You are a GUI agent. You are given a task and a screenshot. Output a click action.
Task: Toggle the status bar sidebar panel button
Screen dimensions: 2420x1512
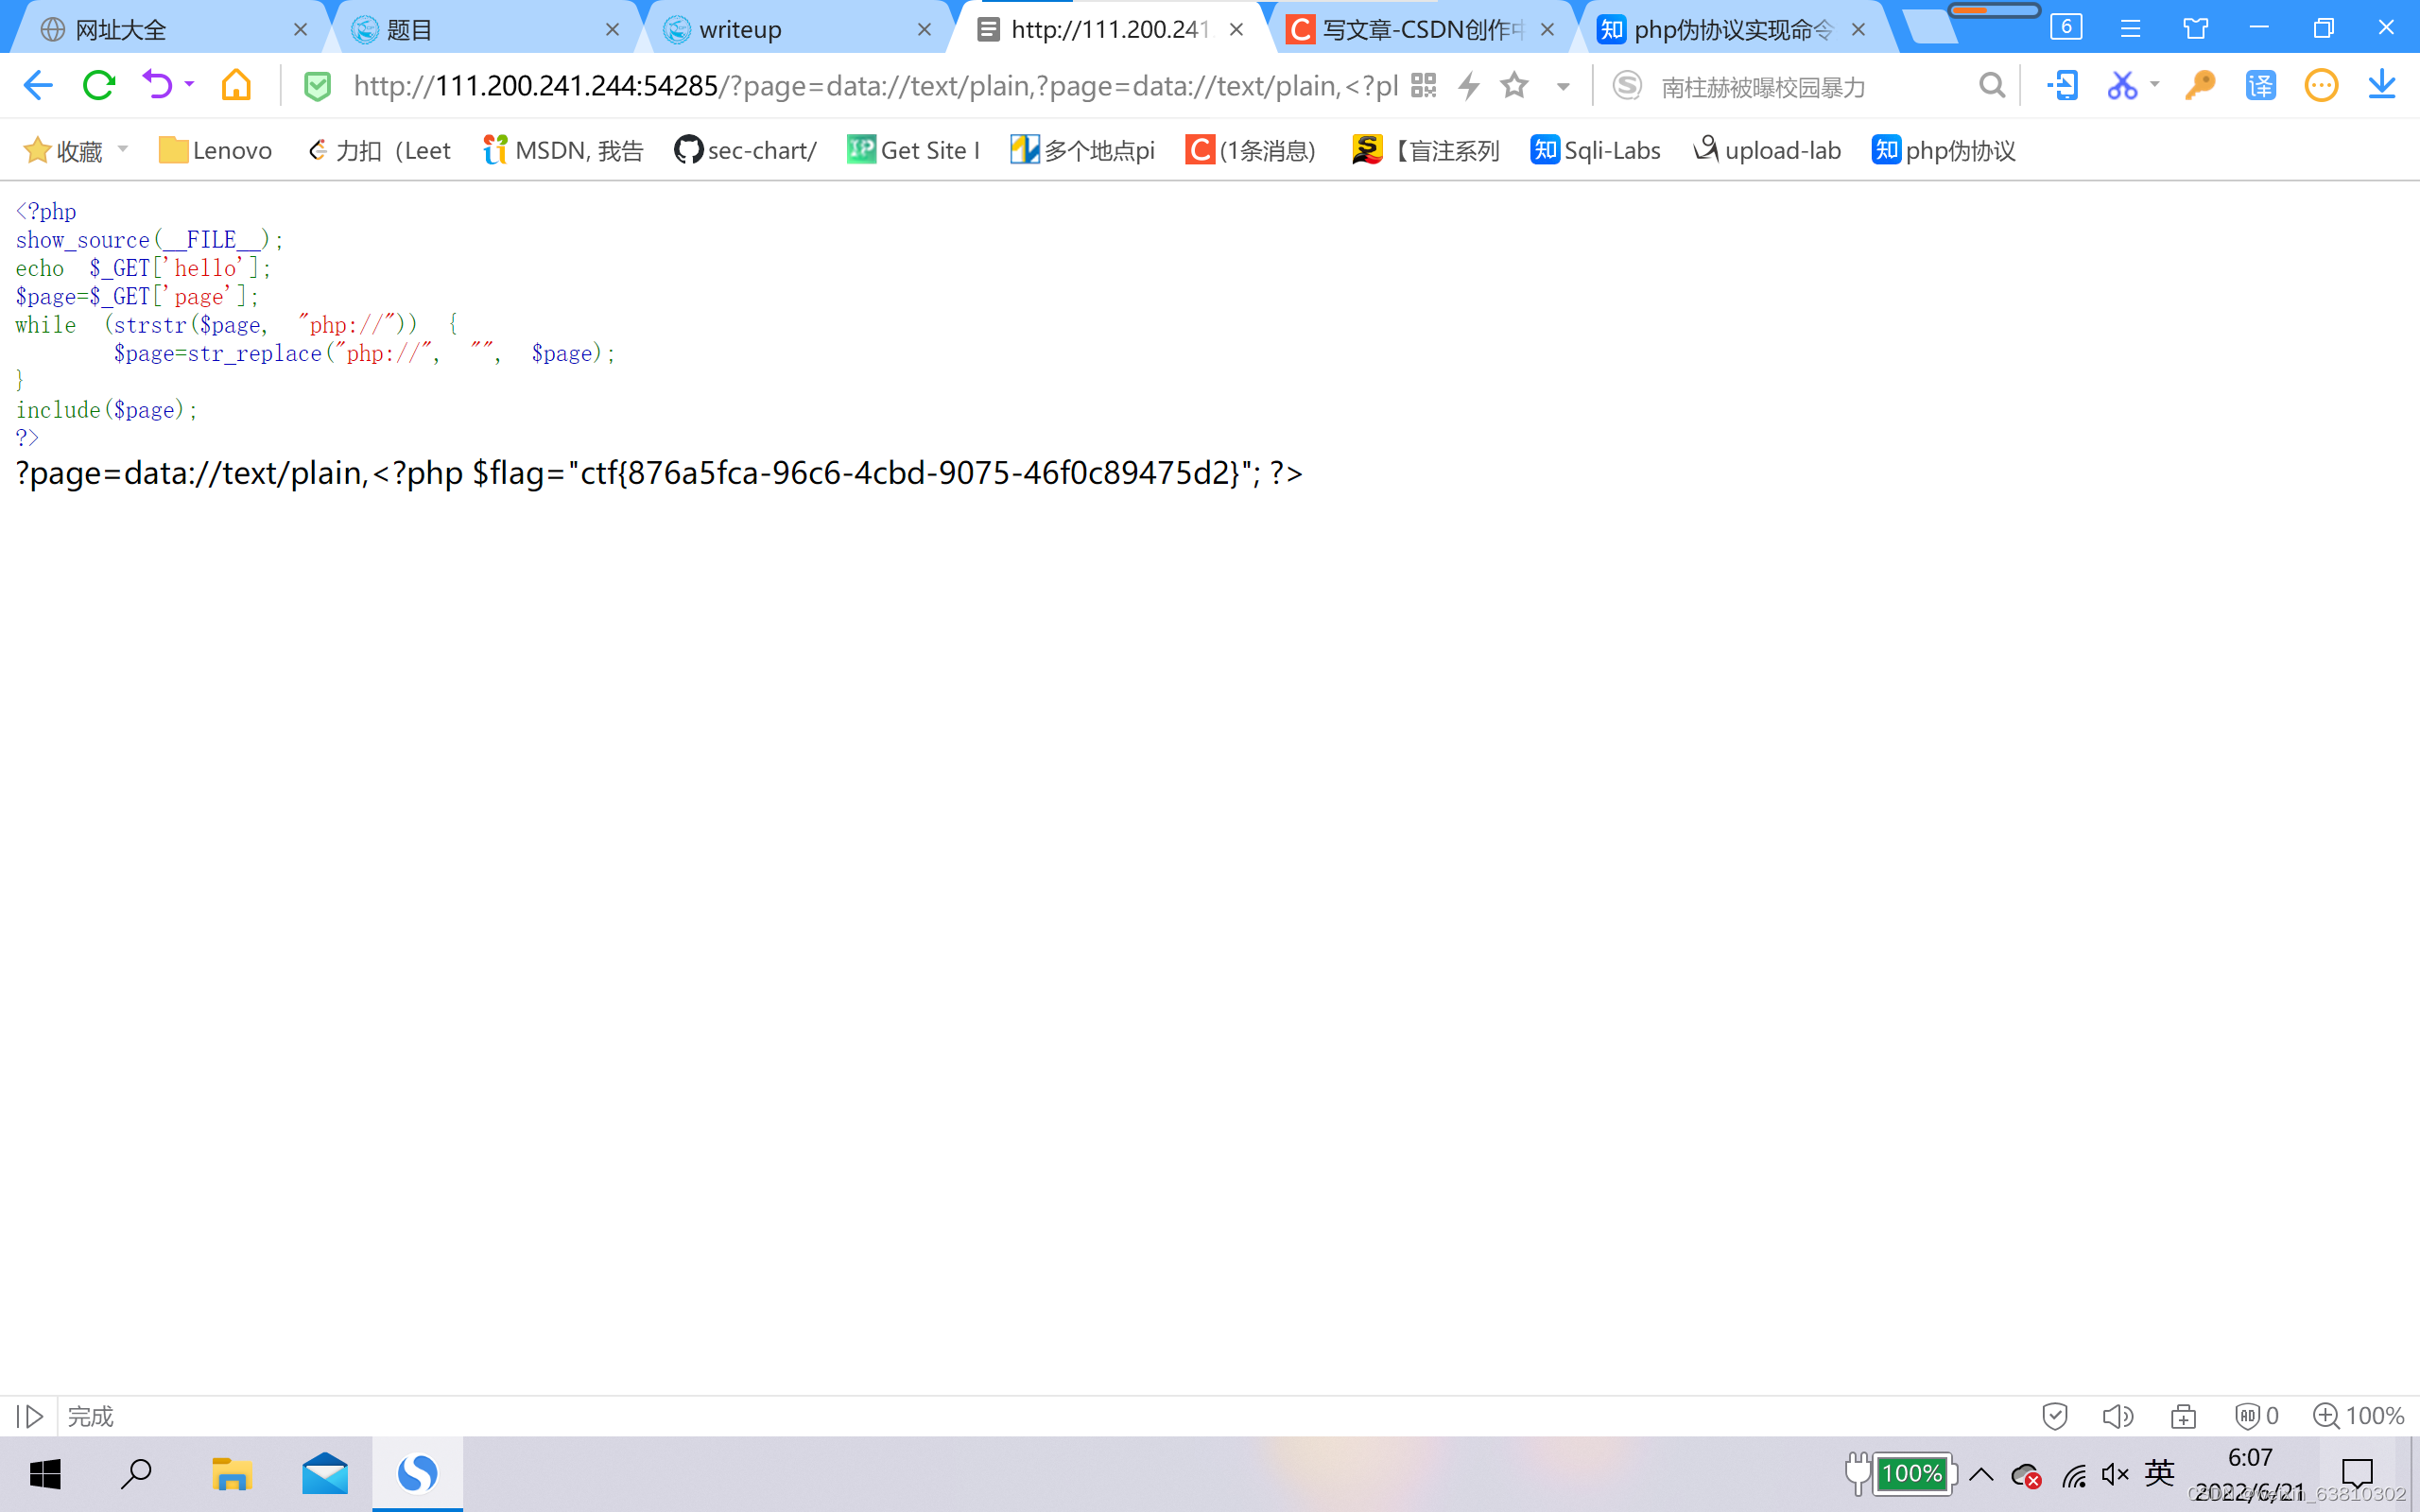30,1416
